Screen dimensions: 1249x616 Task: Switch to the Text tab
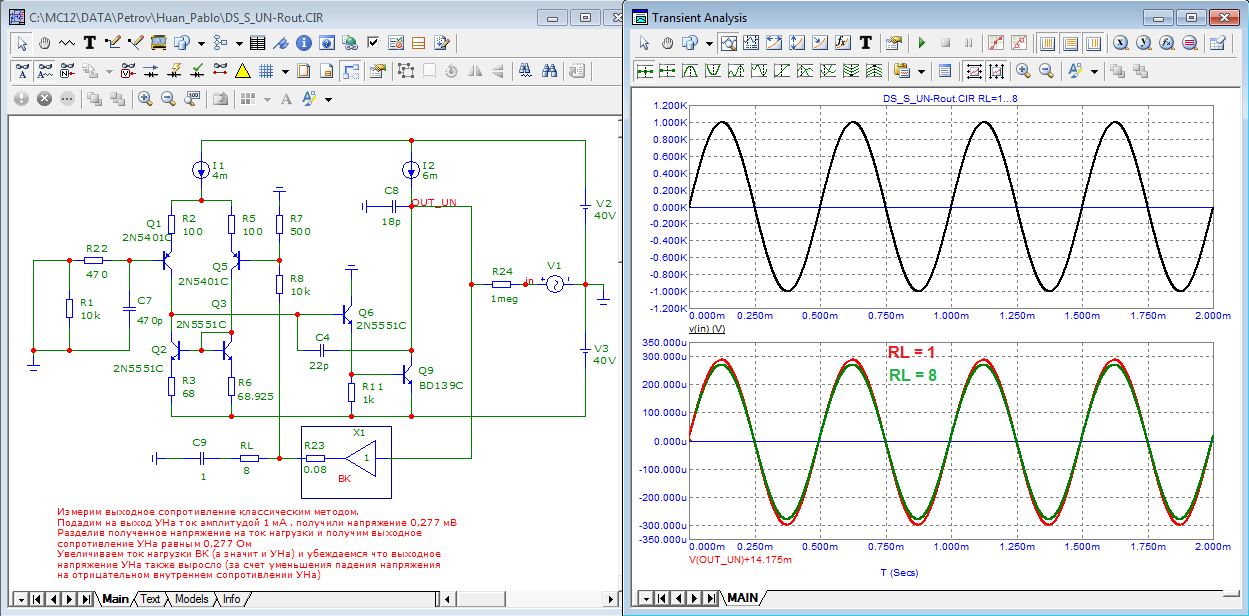pos(150,599)
